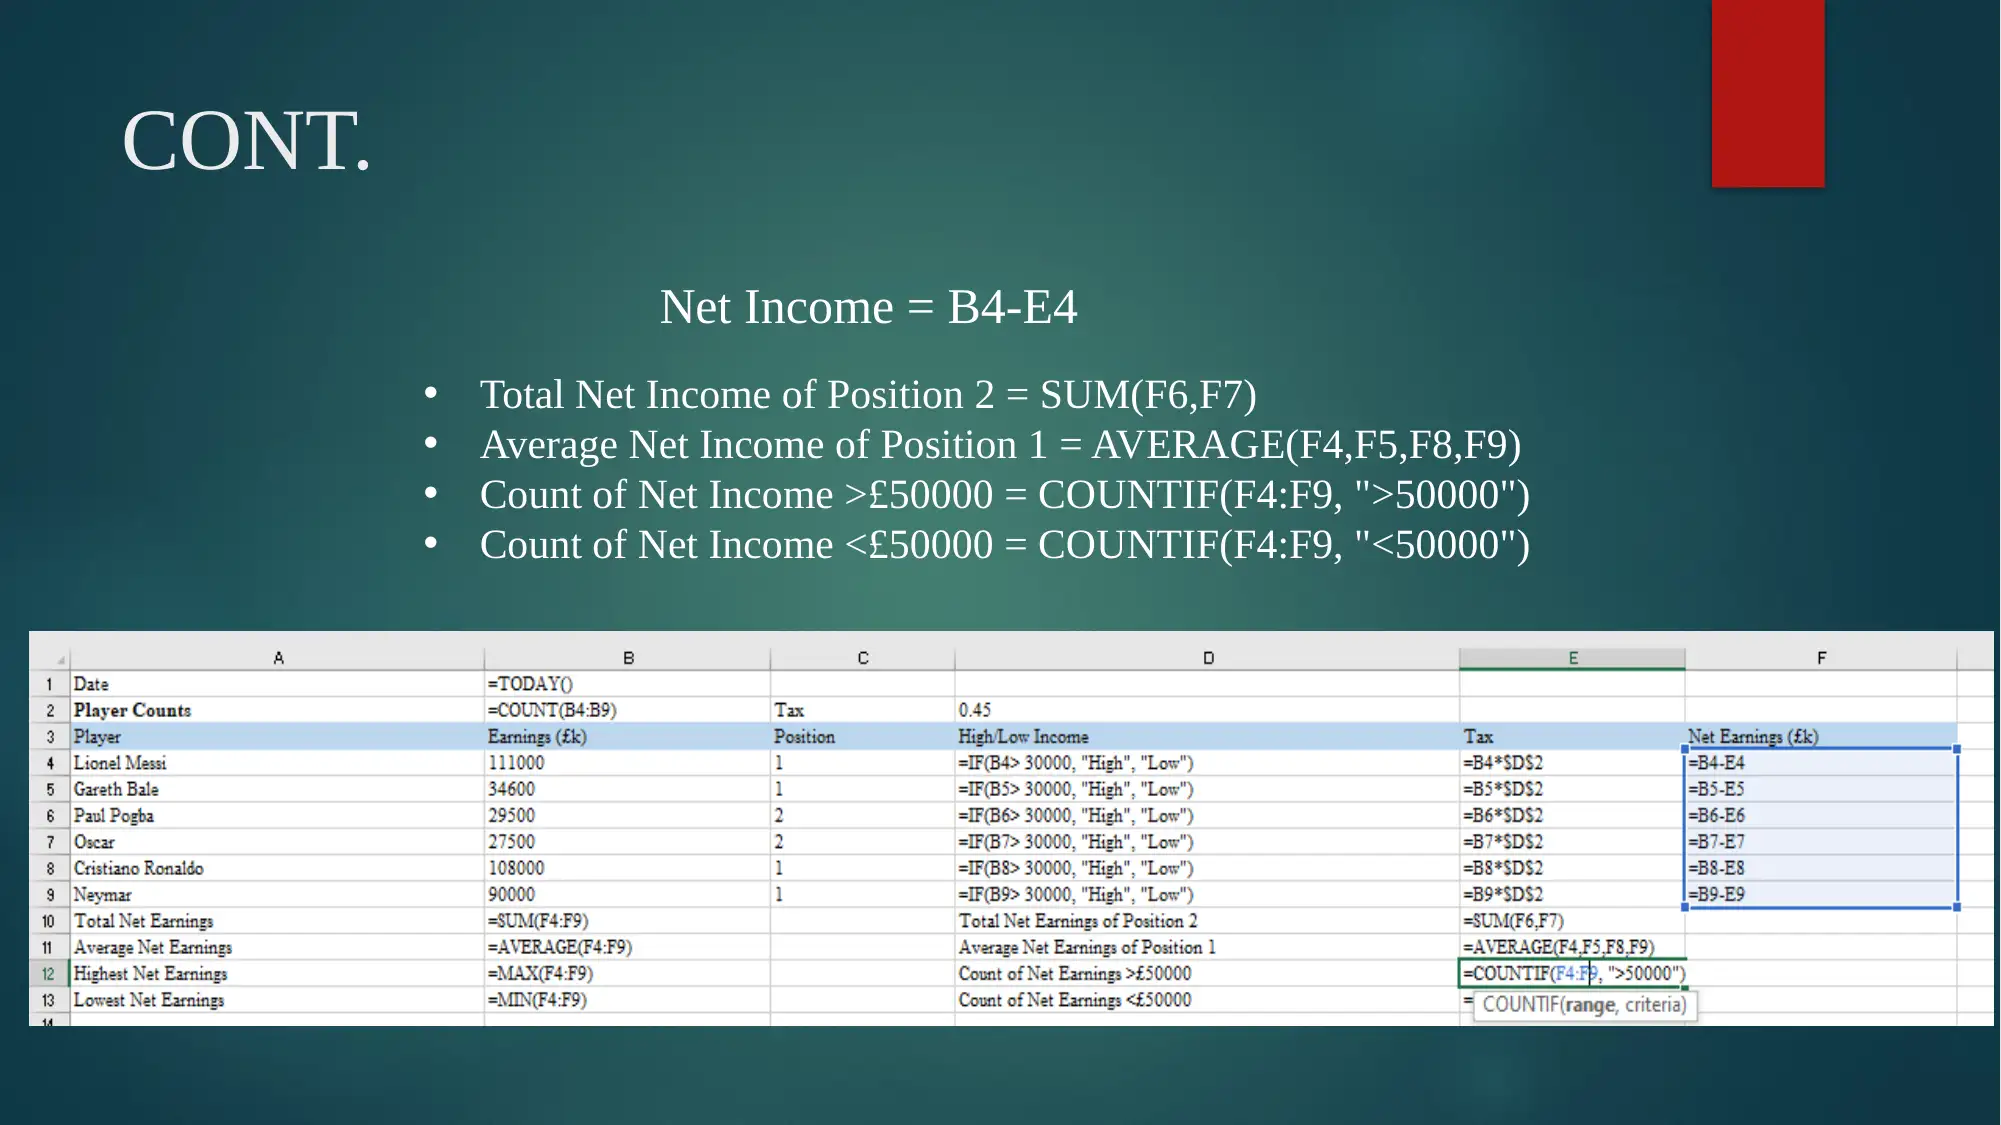
Task: Click the =AVERAGE(F4:F9) cell
Action: (628, 947)
